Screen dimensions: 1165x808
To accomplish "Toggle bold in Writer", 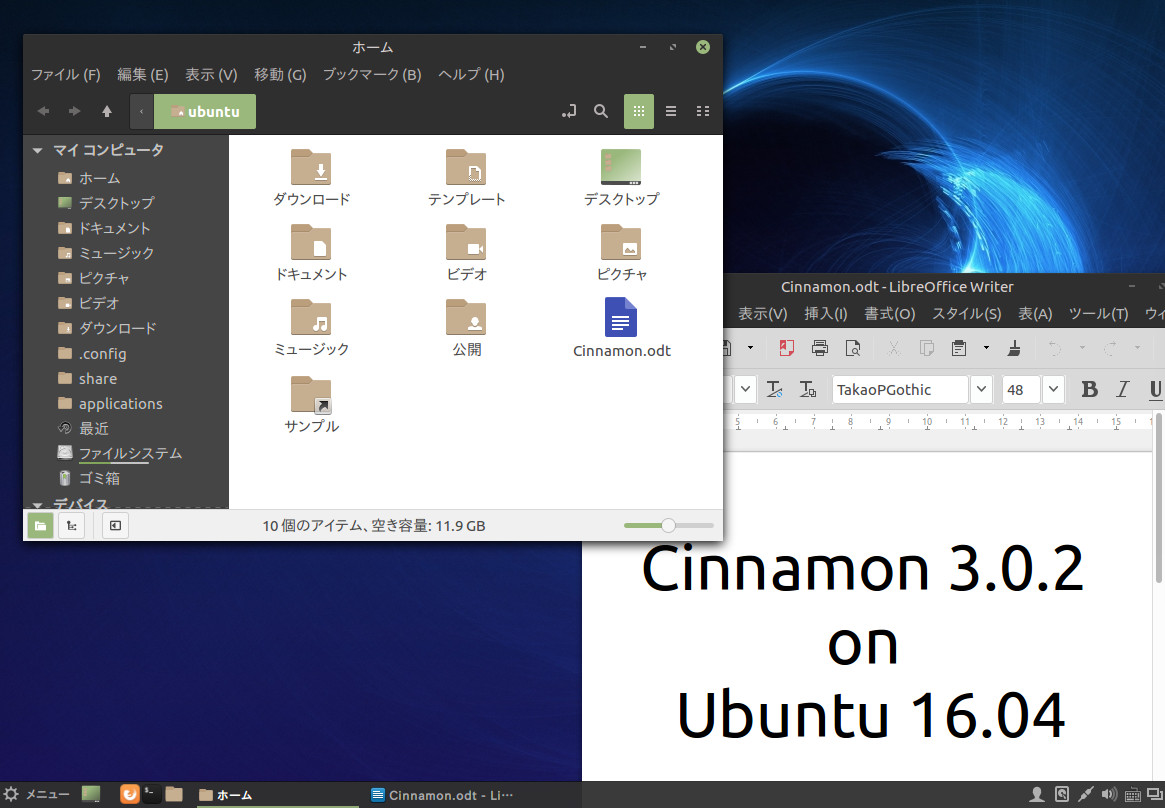I will pos(1089,389).
